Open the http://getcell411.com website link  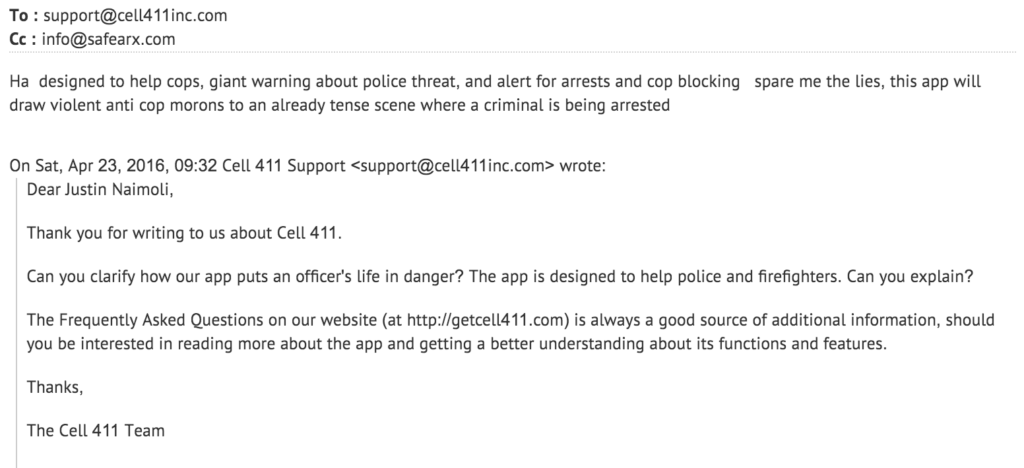pyautogui.click(x=486, y=320)
